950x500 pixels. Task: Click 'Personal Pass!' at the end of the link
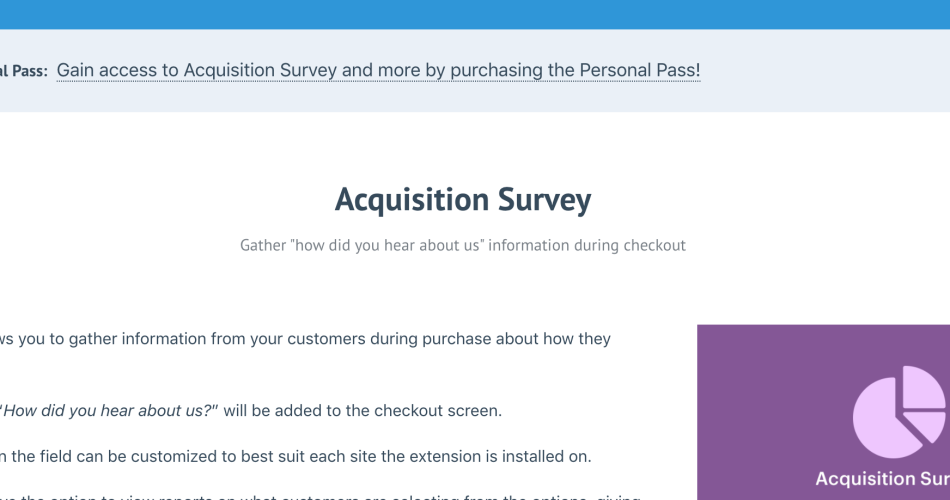coord(640,70)
